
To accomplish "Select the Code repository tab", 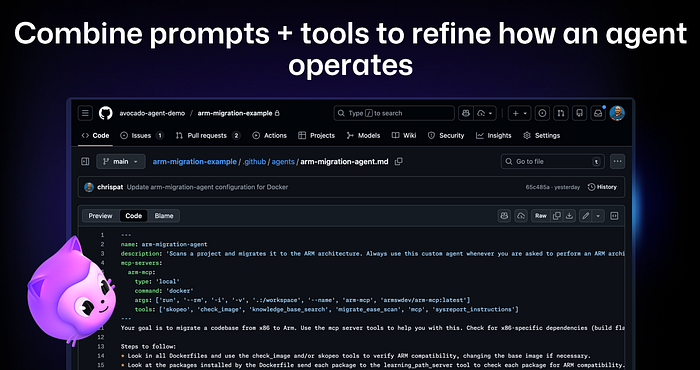I will (95, 136).
